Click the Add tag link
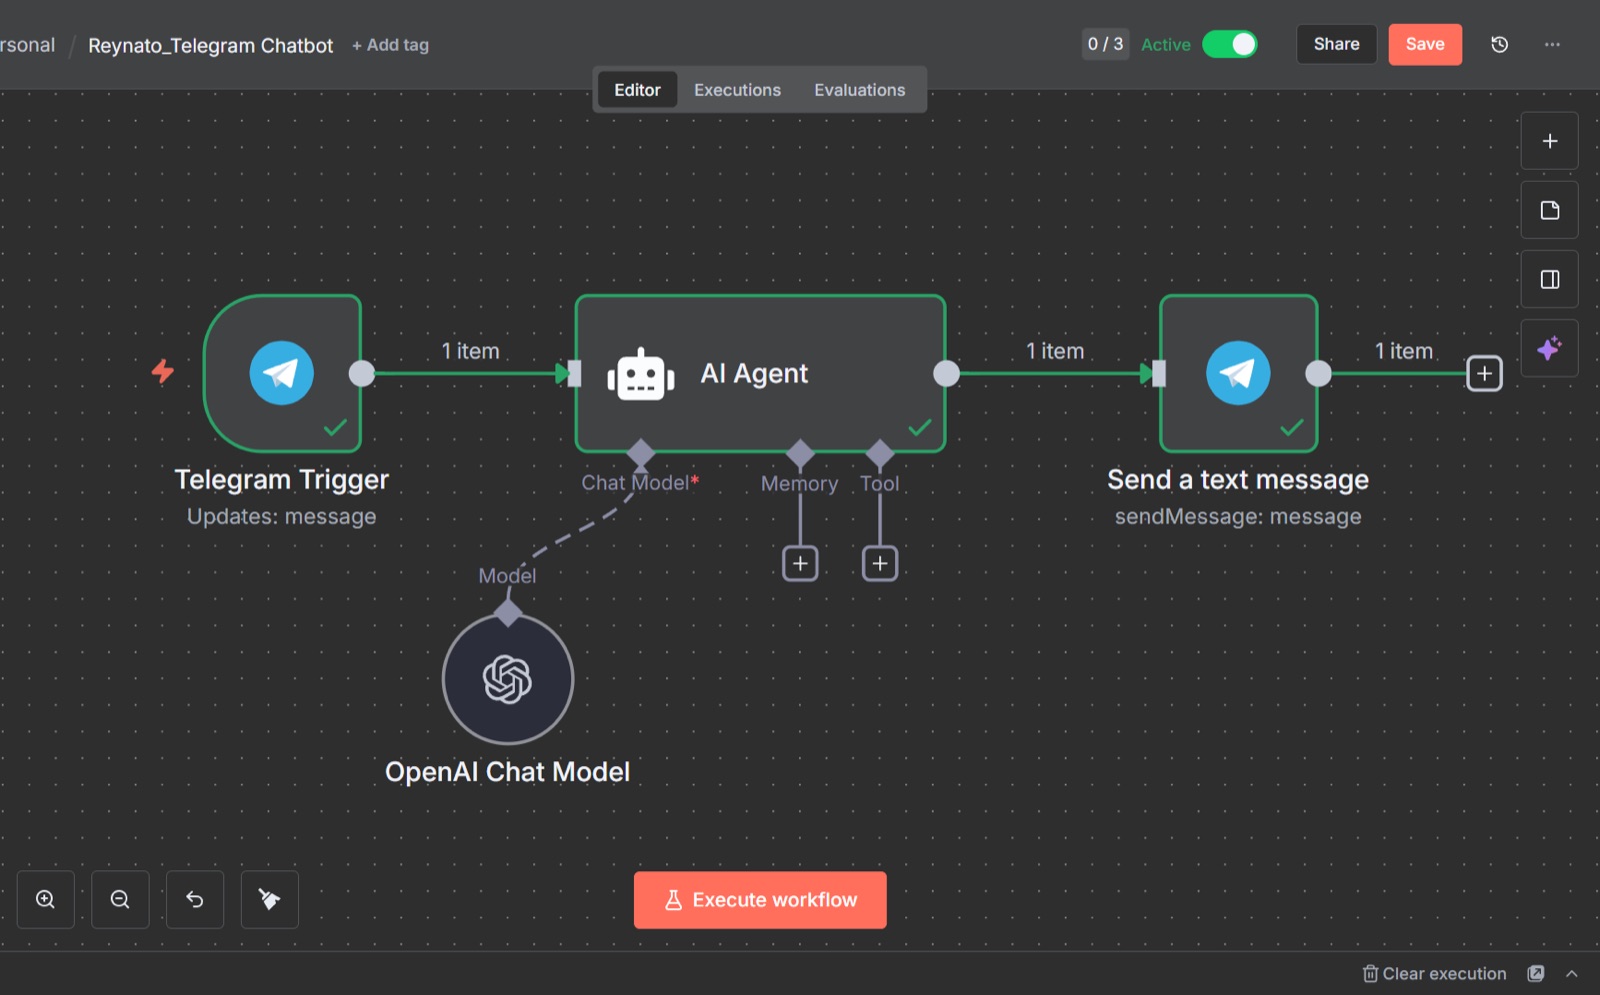 (x=390, y=45)
